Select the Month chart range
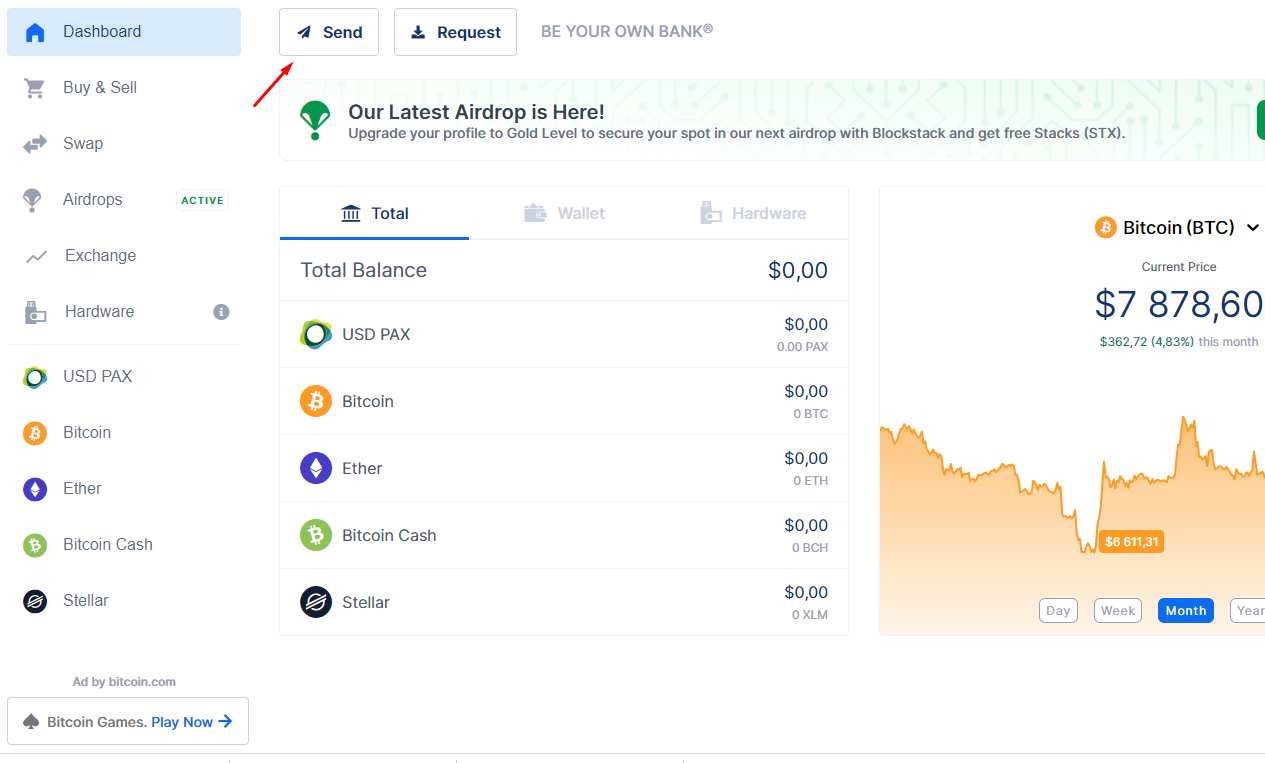Viewport: 1265px width, 763px height. pyautogui.click(x=1186, y=611)
